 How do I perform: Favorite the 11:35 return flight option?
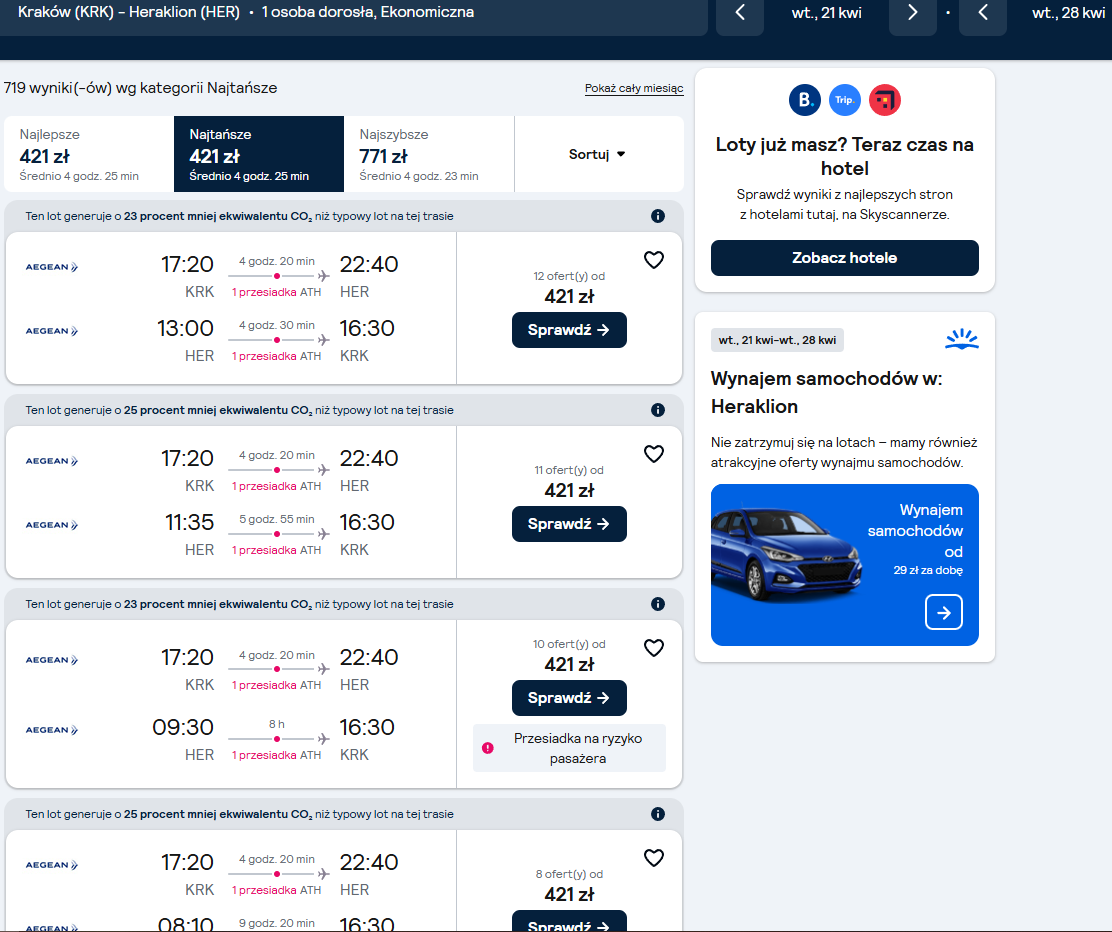[x=654, y=454]
